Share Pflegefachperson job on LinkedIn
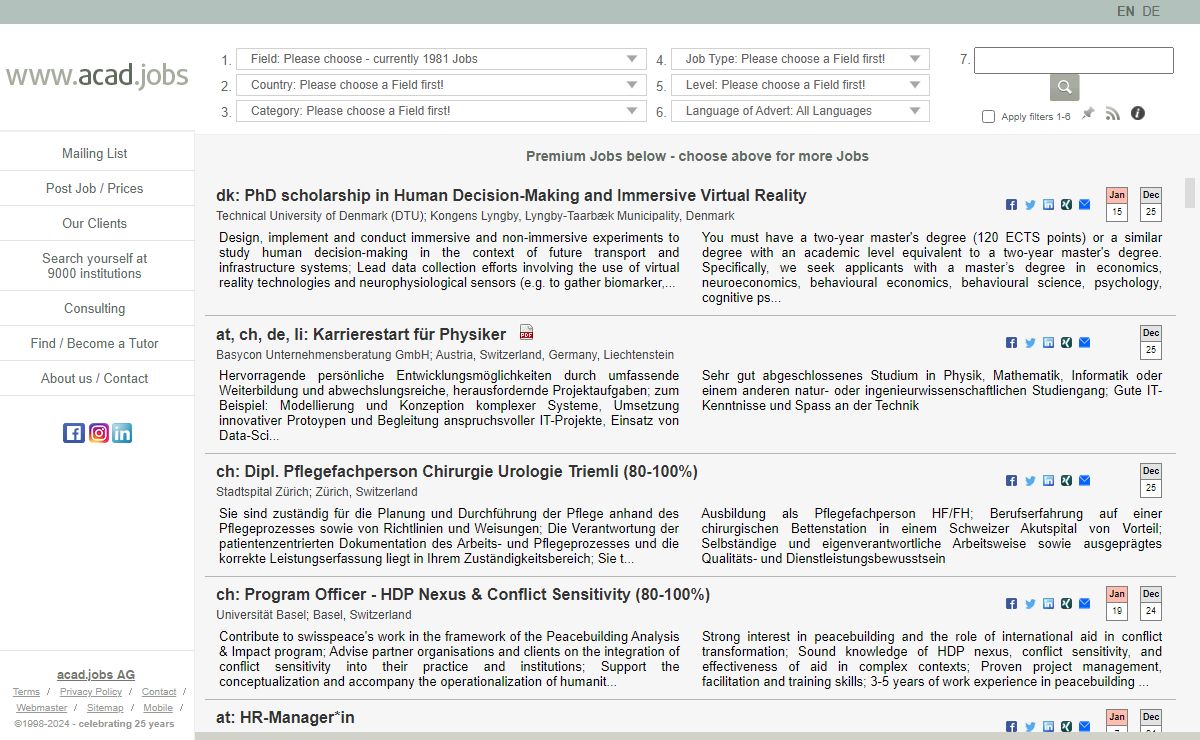 tap(1048, 480)
